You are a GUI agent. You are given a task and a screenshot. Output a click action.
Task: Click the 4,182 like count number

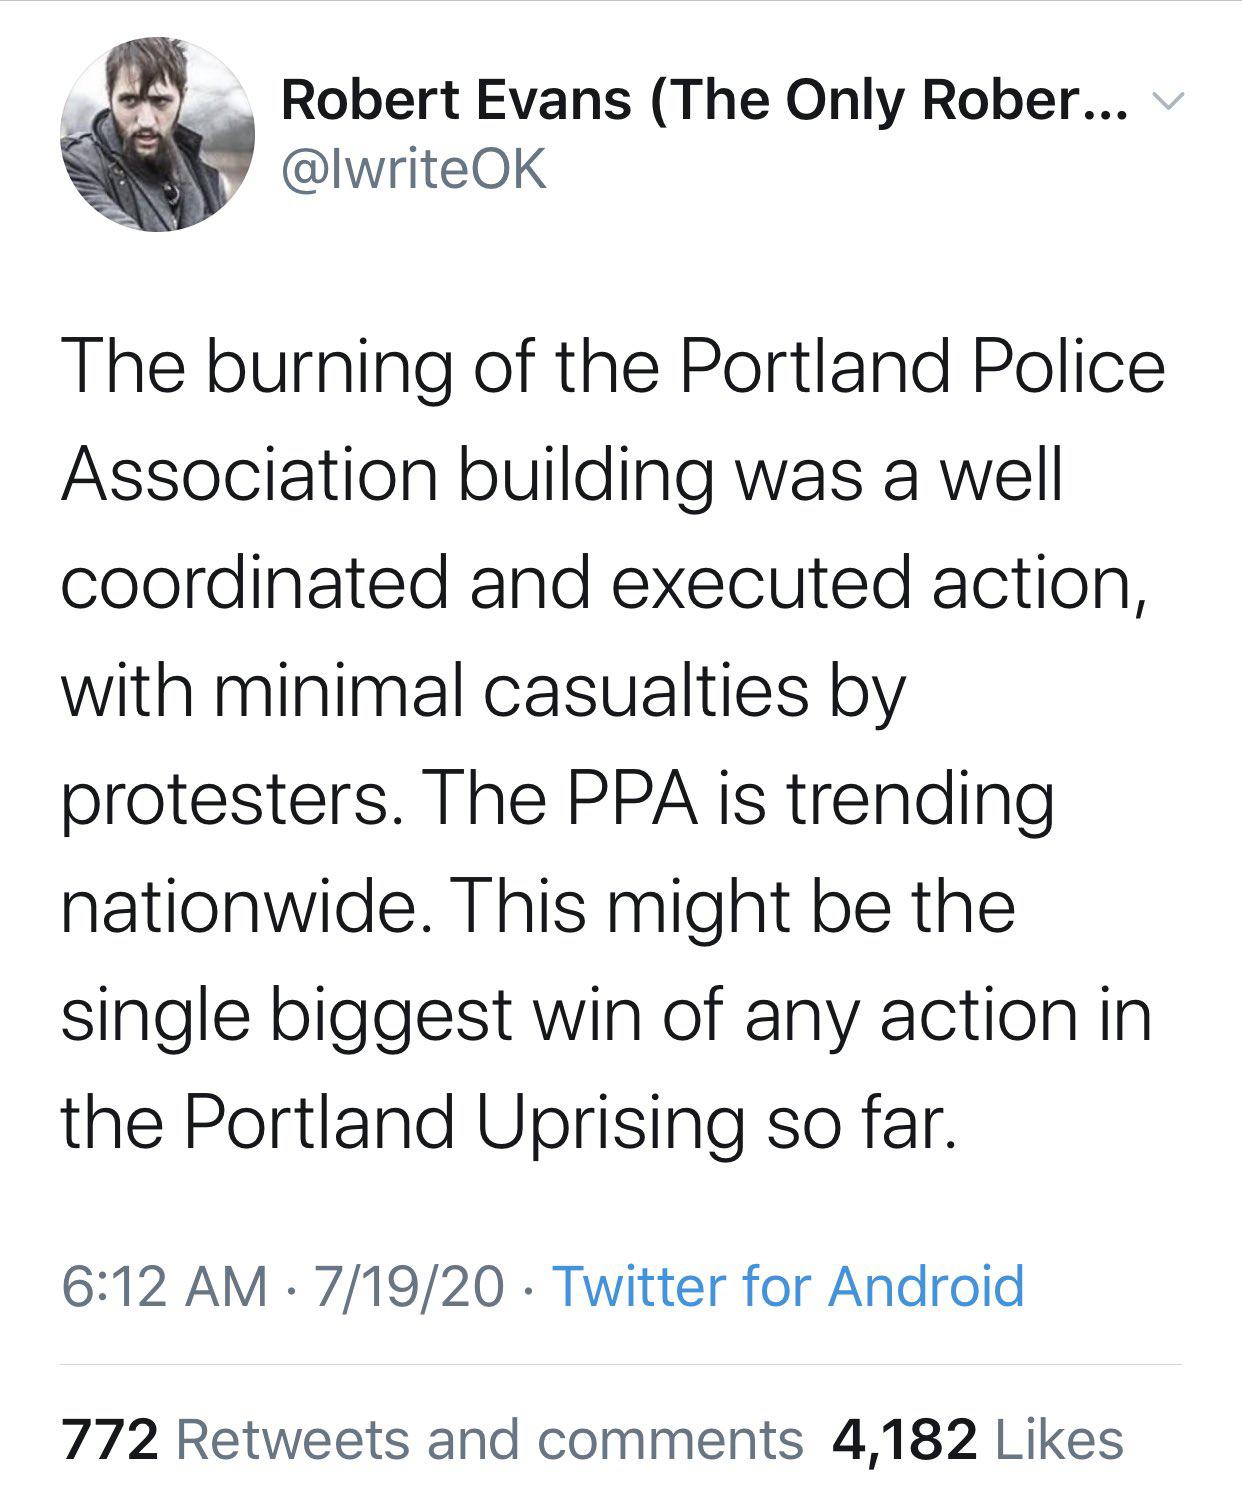[x=904, y=1440]
